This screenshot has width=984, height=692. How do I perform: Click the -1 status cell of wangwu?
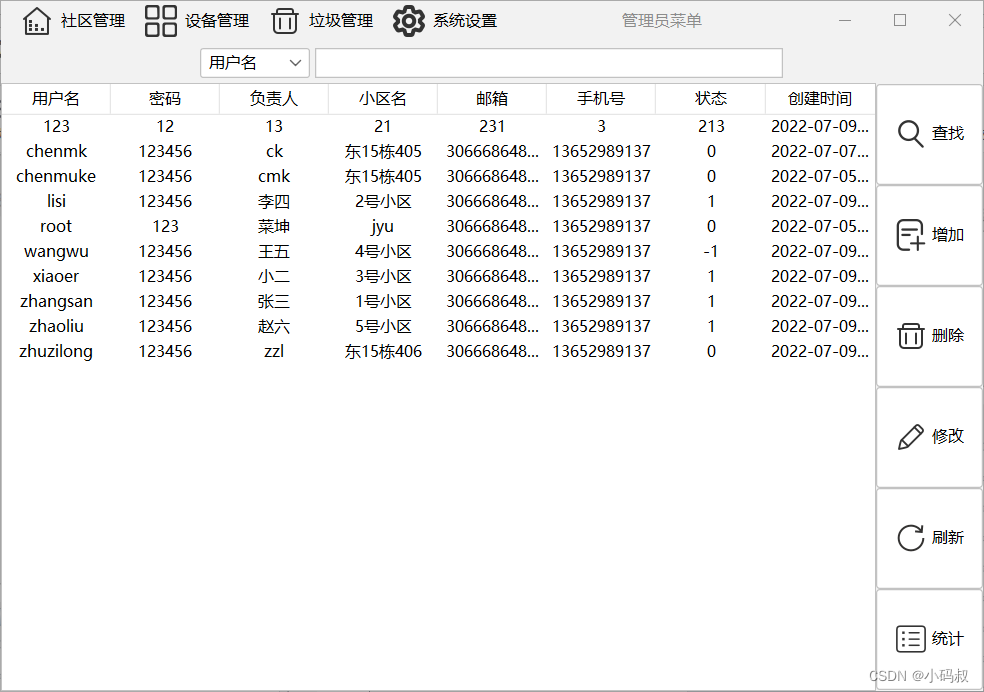pyautogui.click(x=710, y=252)
